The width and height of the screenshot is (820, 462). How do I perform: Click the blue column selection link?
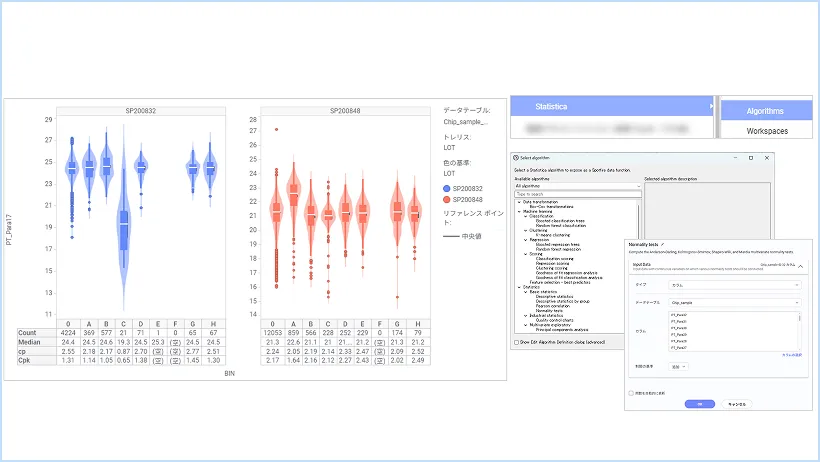tap(792, 355)
